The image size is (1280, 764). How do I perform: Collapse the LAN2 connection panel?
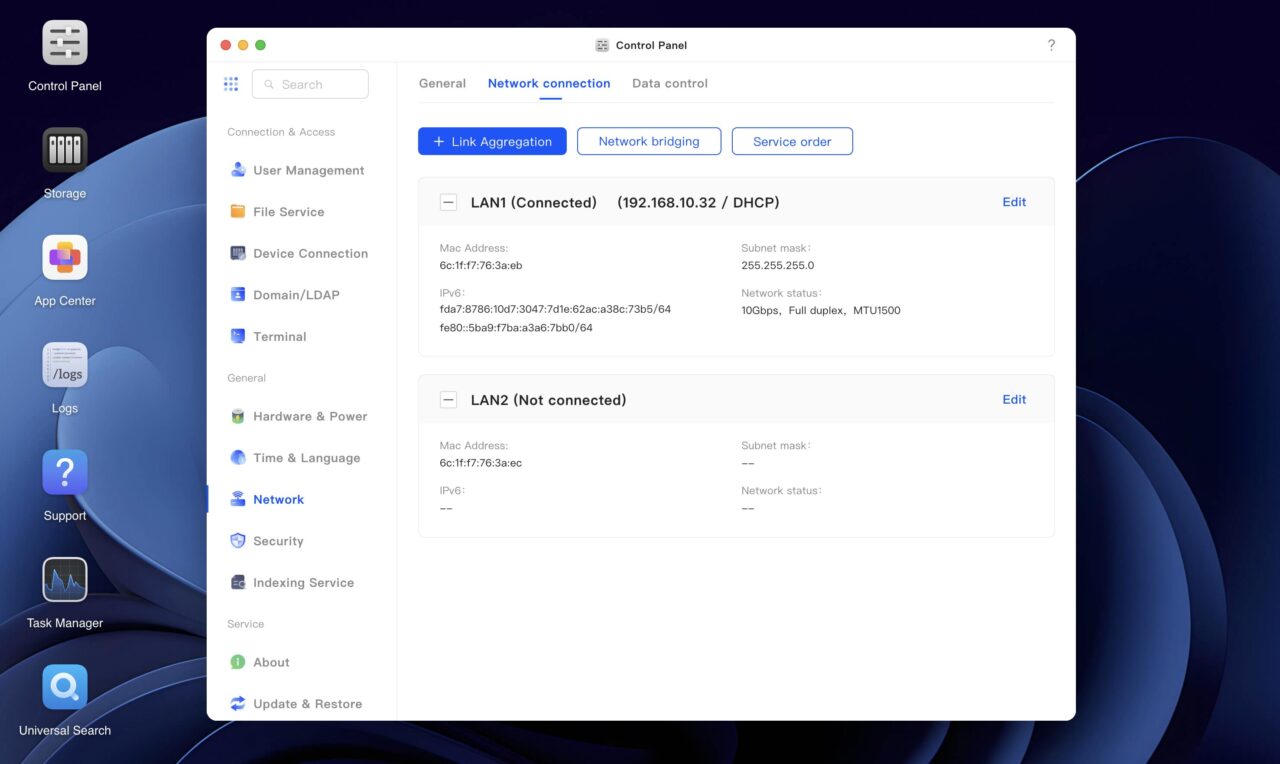[448, 400]
